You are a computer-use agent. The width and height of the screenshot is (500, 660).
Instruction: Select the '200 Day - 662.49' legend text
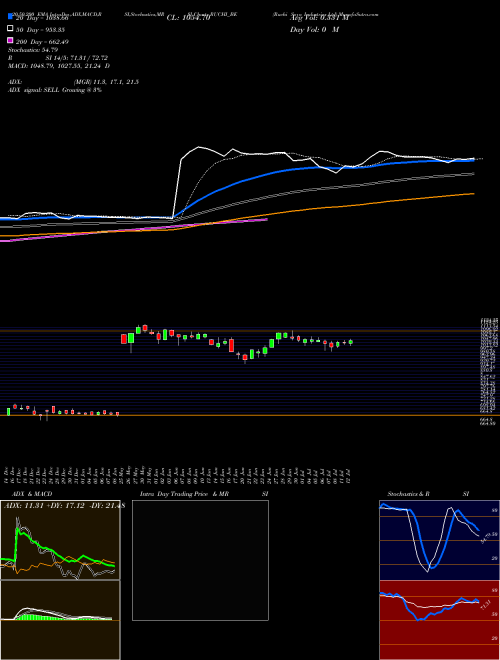[x=43, y=42]
